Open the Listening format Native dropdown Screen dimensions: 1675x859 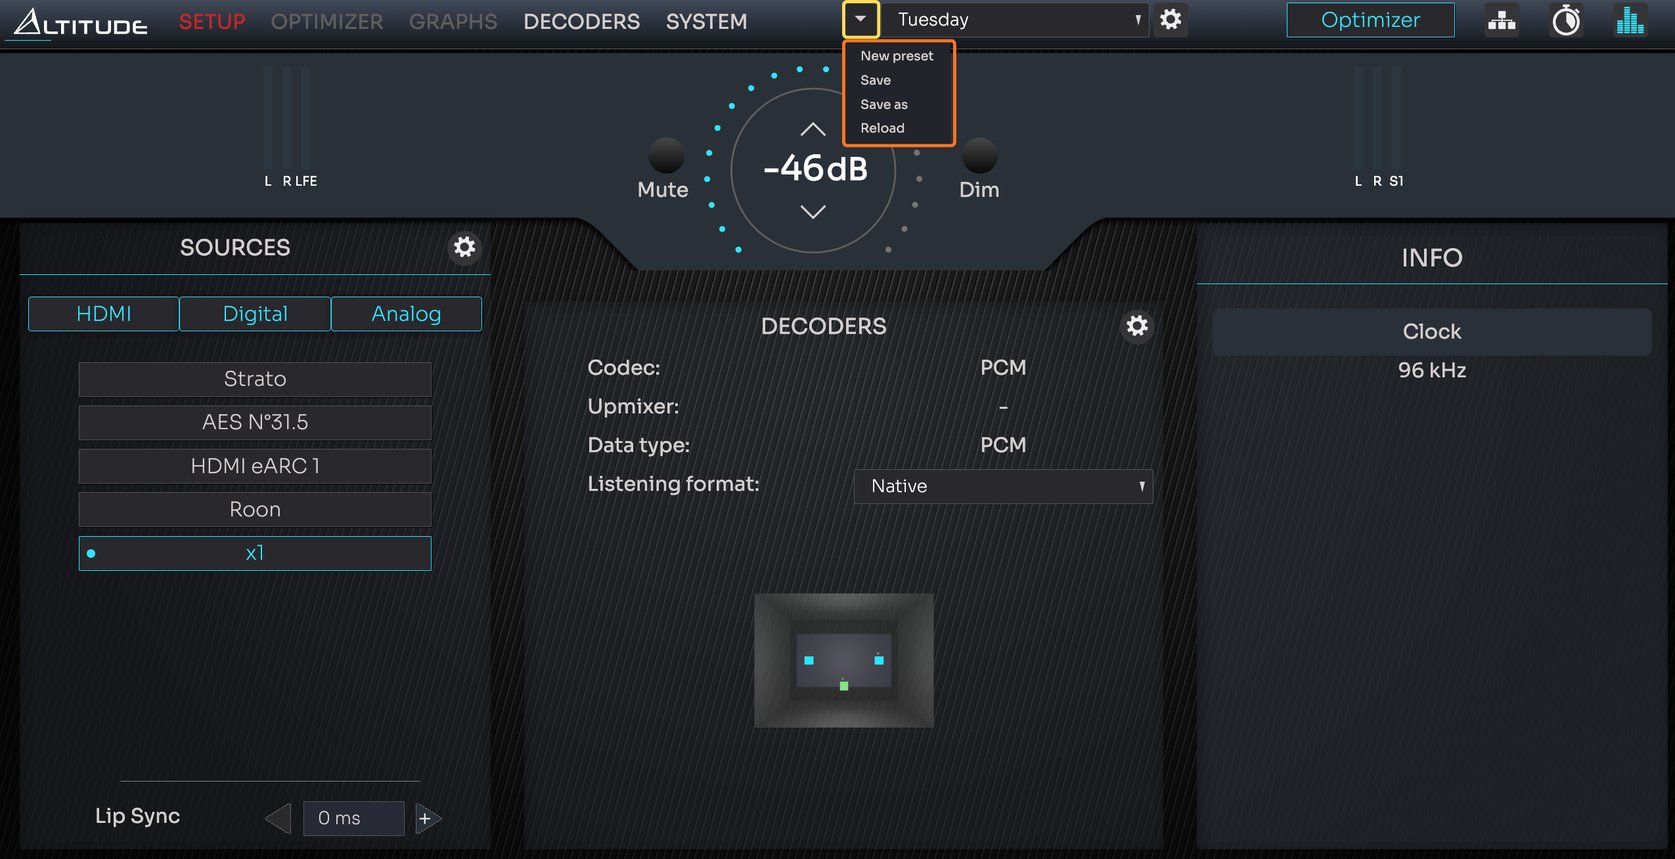click(1003, 486)
